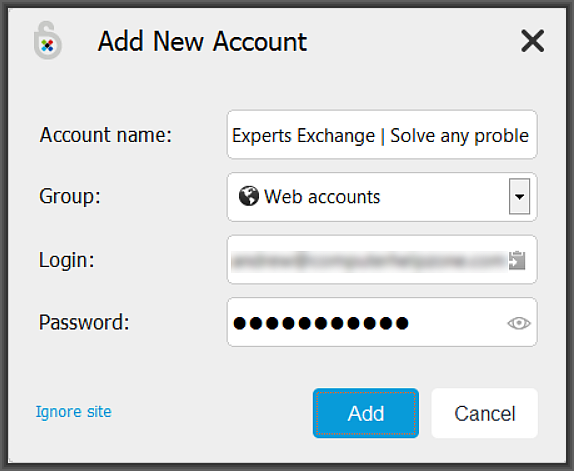
Task: Click the padlock app logo icon
Action: point(48,40)
